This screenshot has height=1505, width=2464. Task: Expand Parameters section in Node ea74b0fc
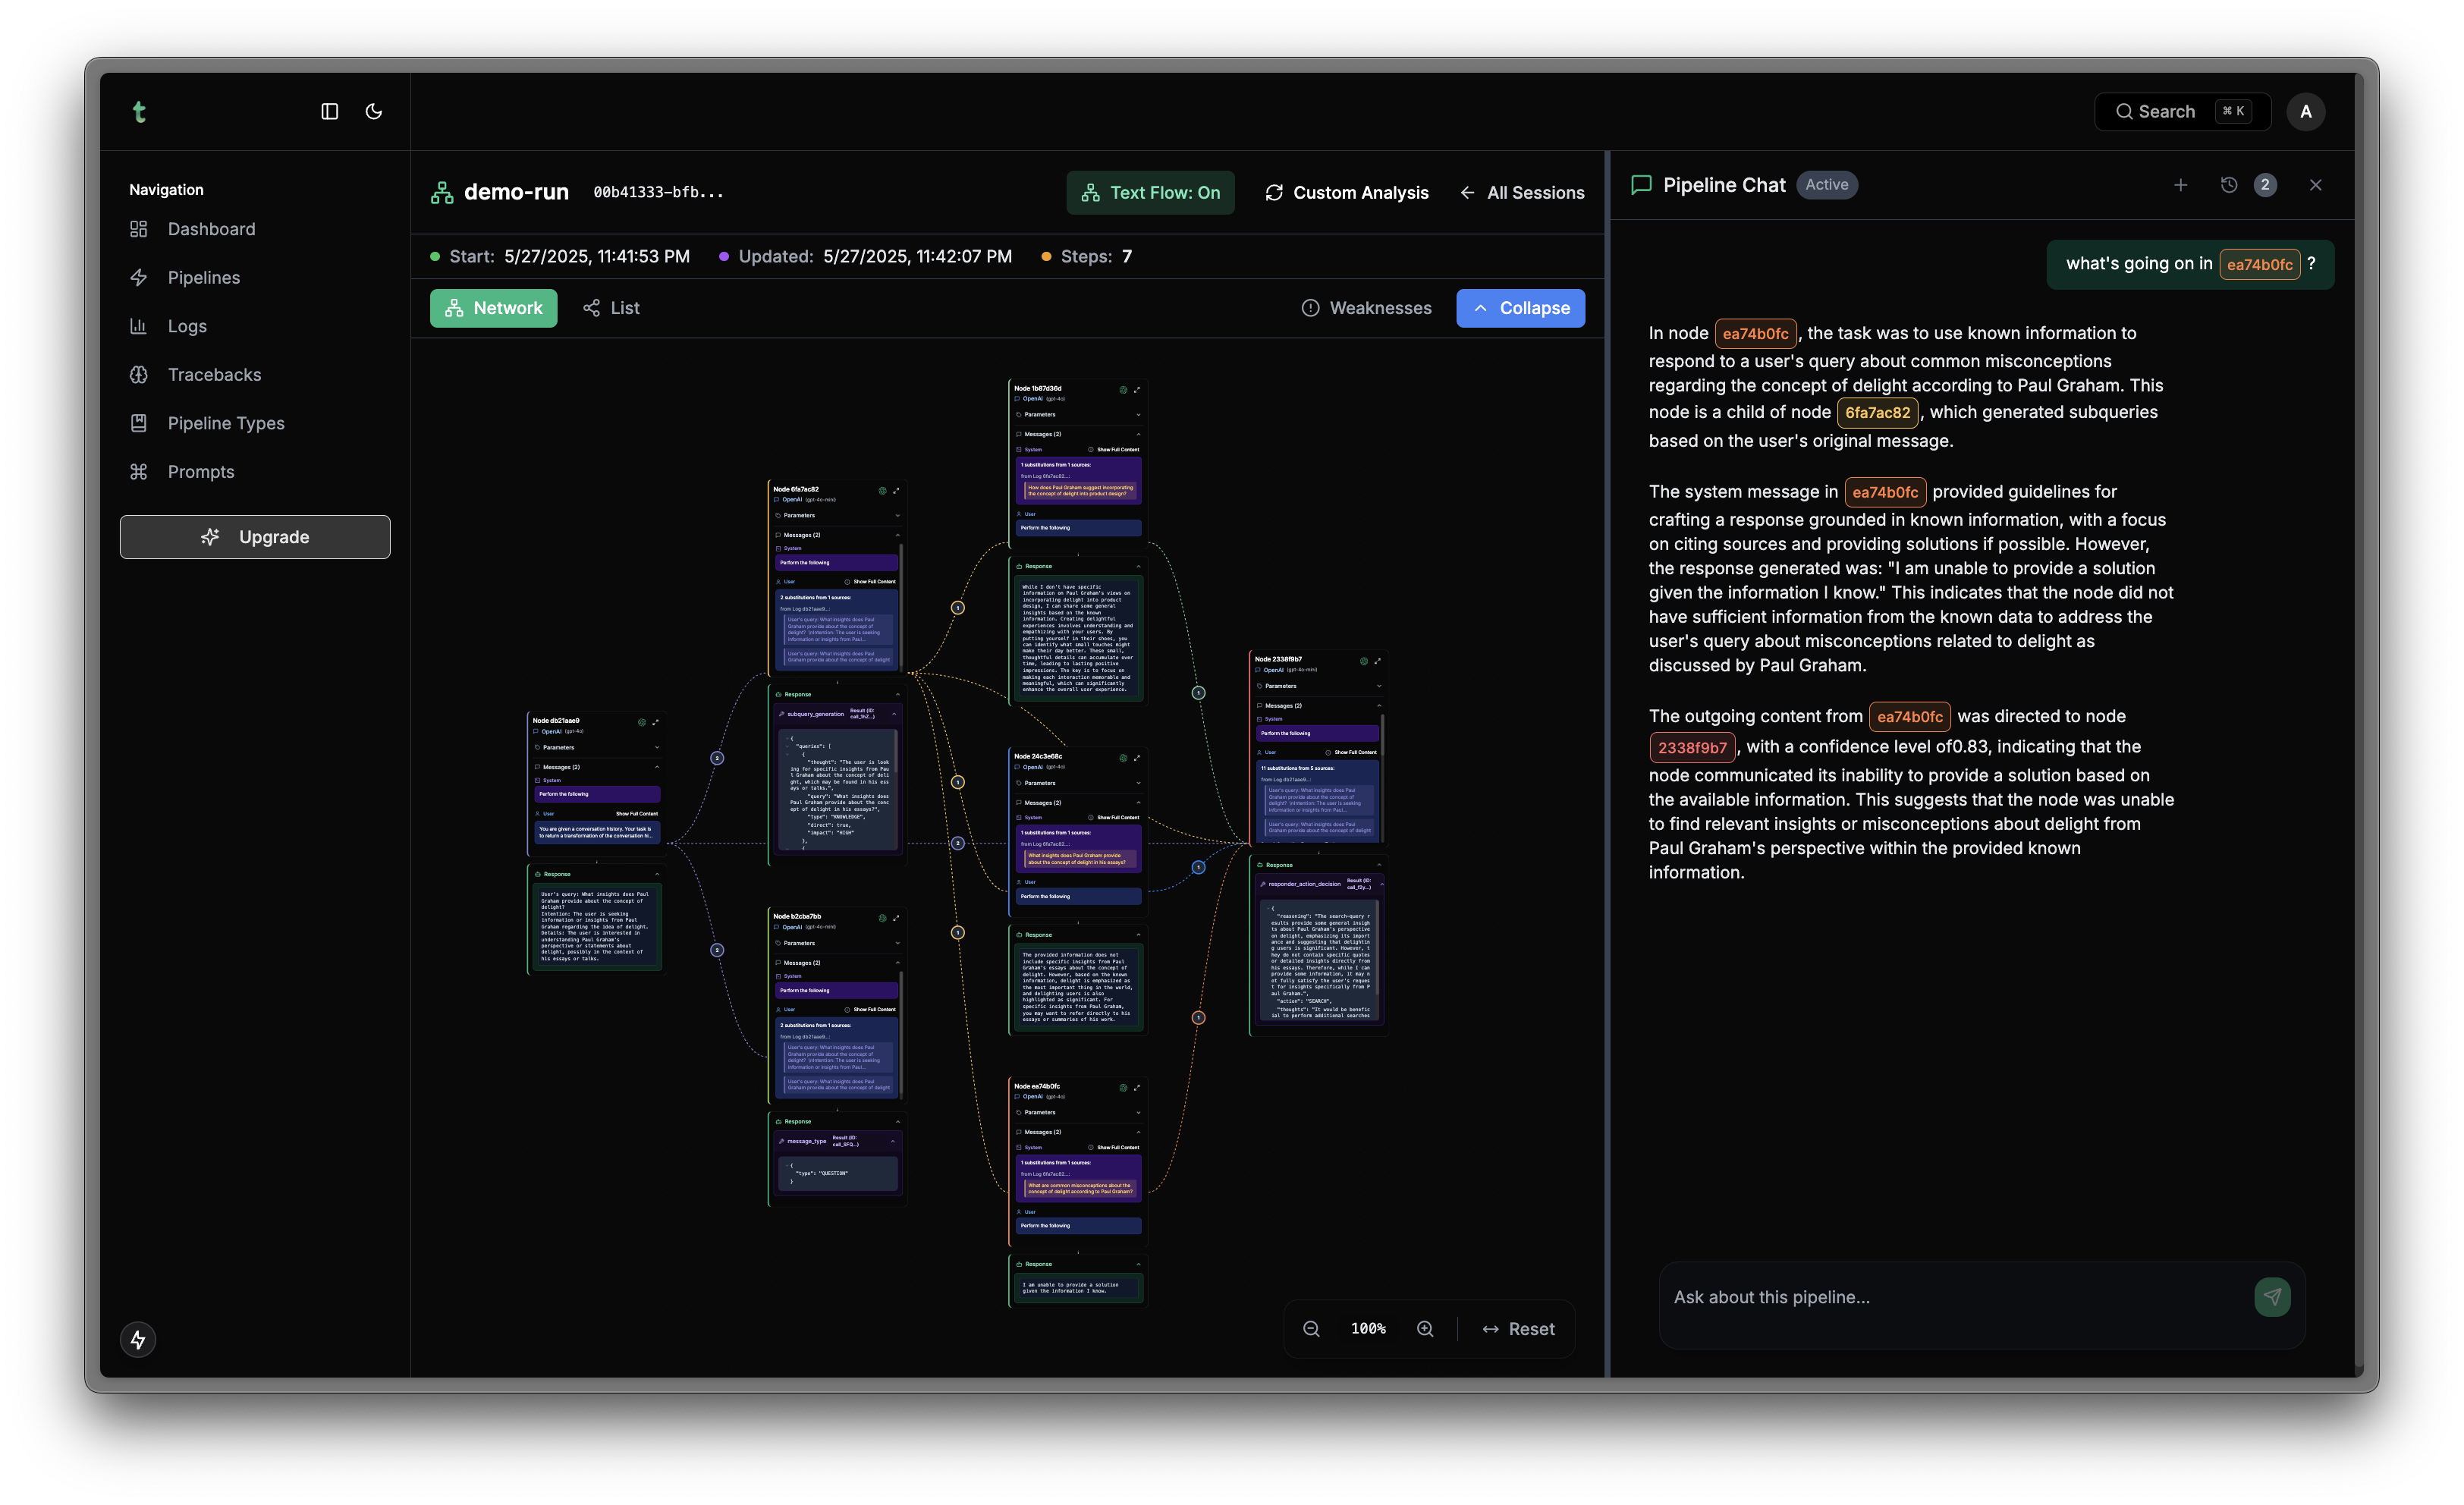coord(1077,1112)
